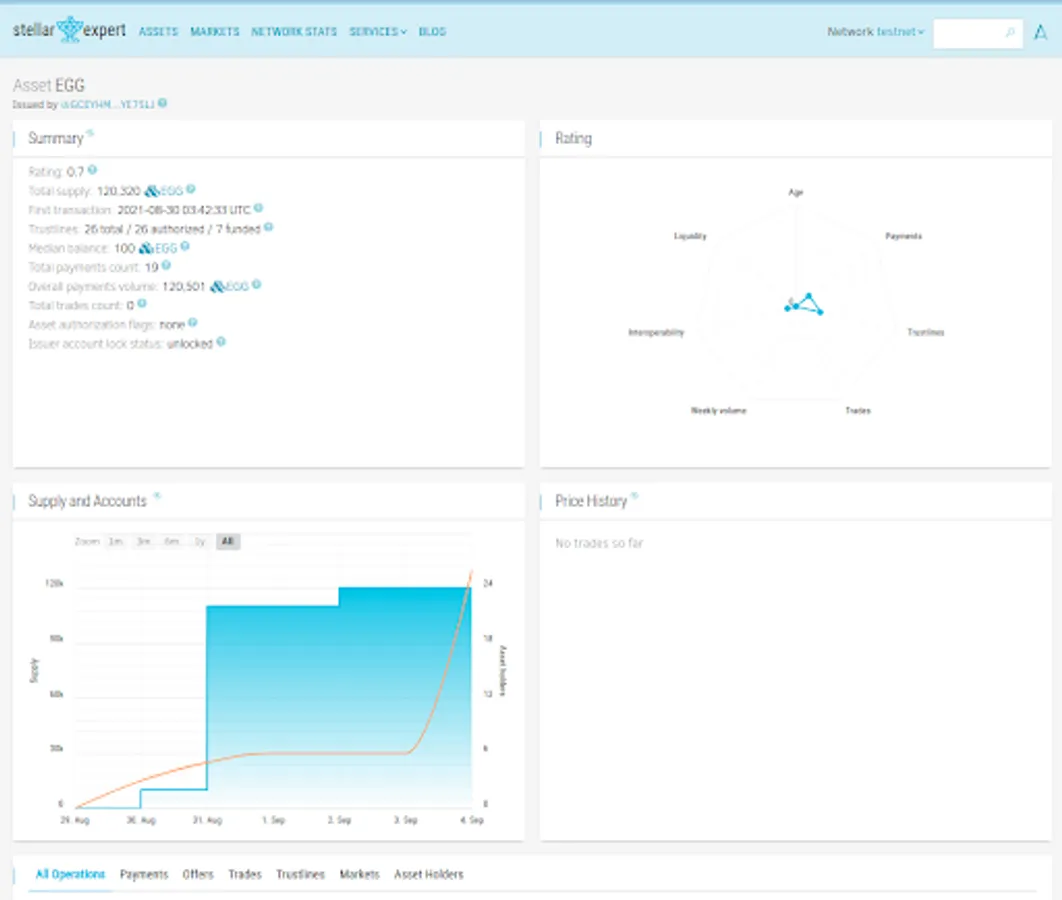Click the info icon in the Trustlines row
Screen dimensions: 1062x900
coord(269,228)
